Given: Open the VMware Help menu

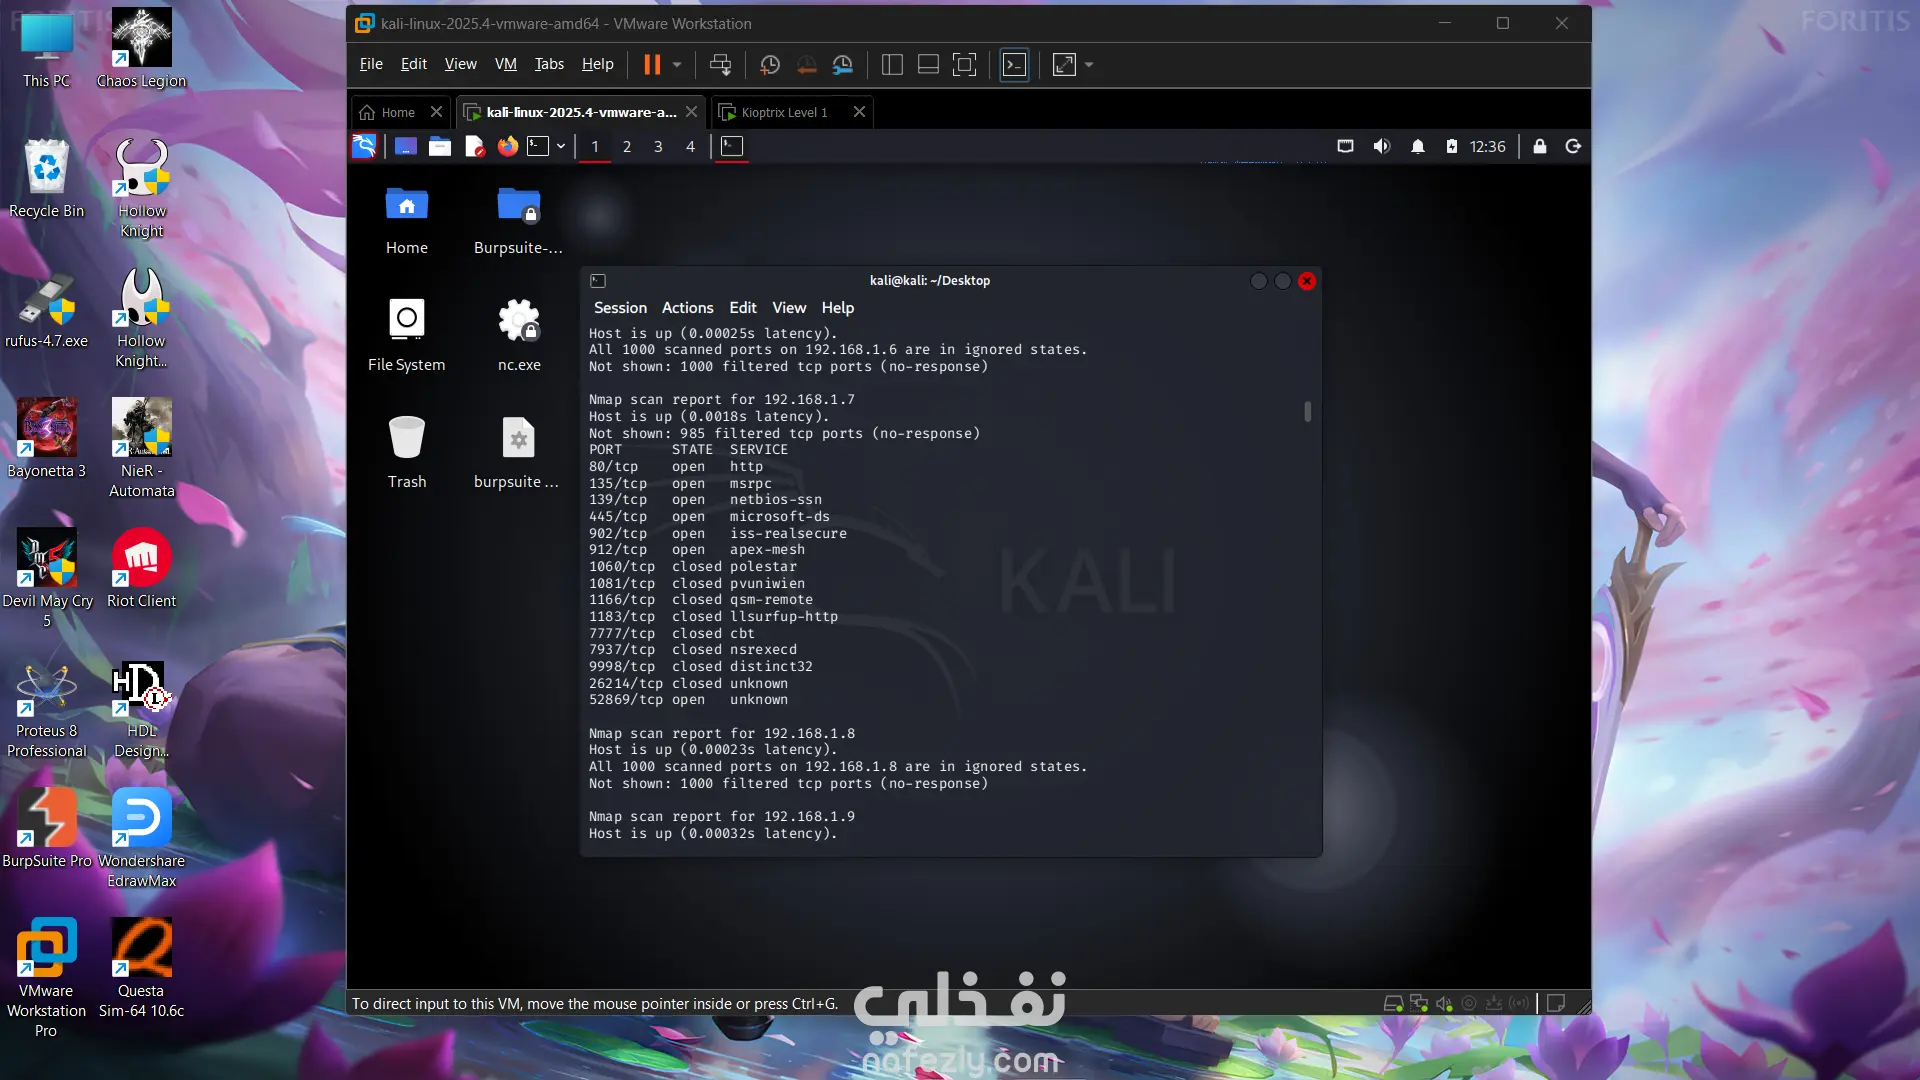Looking at the screenshot, I should 598,64.
